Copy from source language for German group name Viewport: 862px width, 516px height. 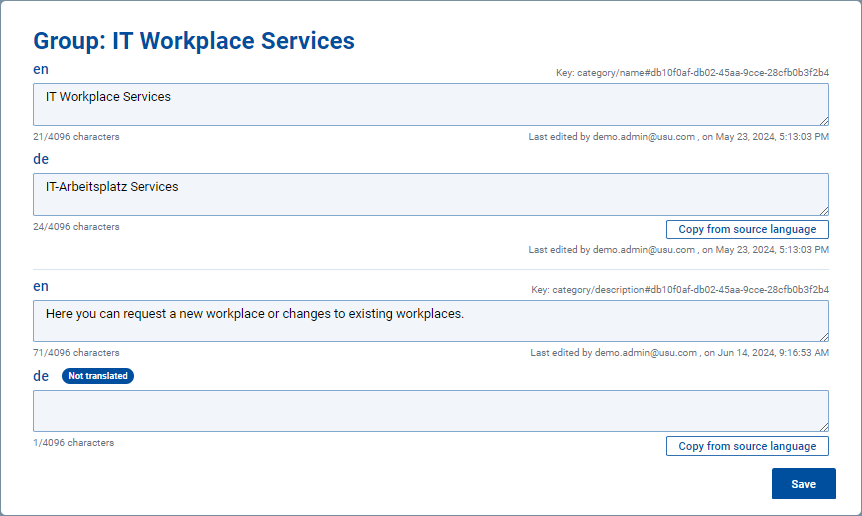[747, 230]
